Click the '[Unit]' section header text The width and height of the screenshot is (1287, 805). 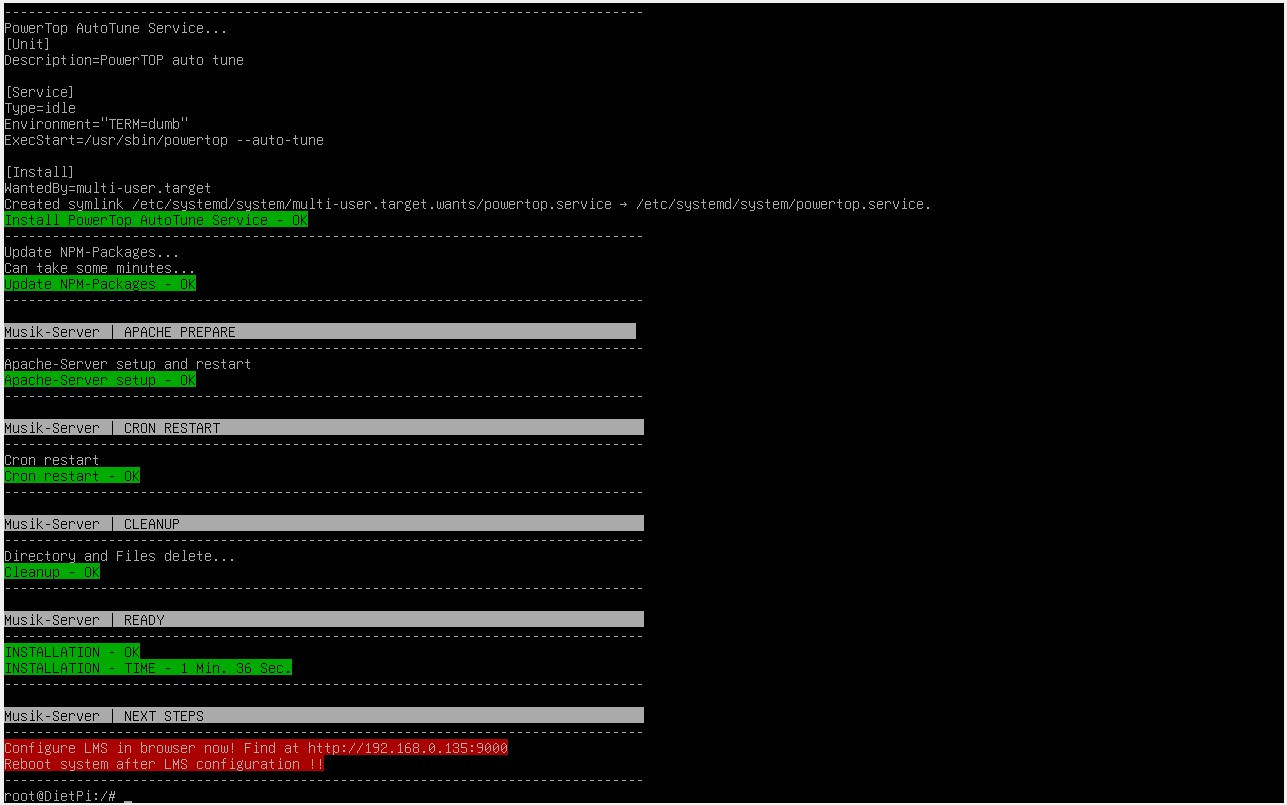click(27, 44)
